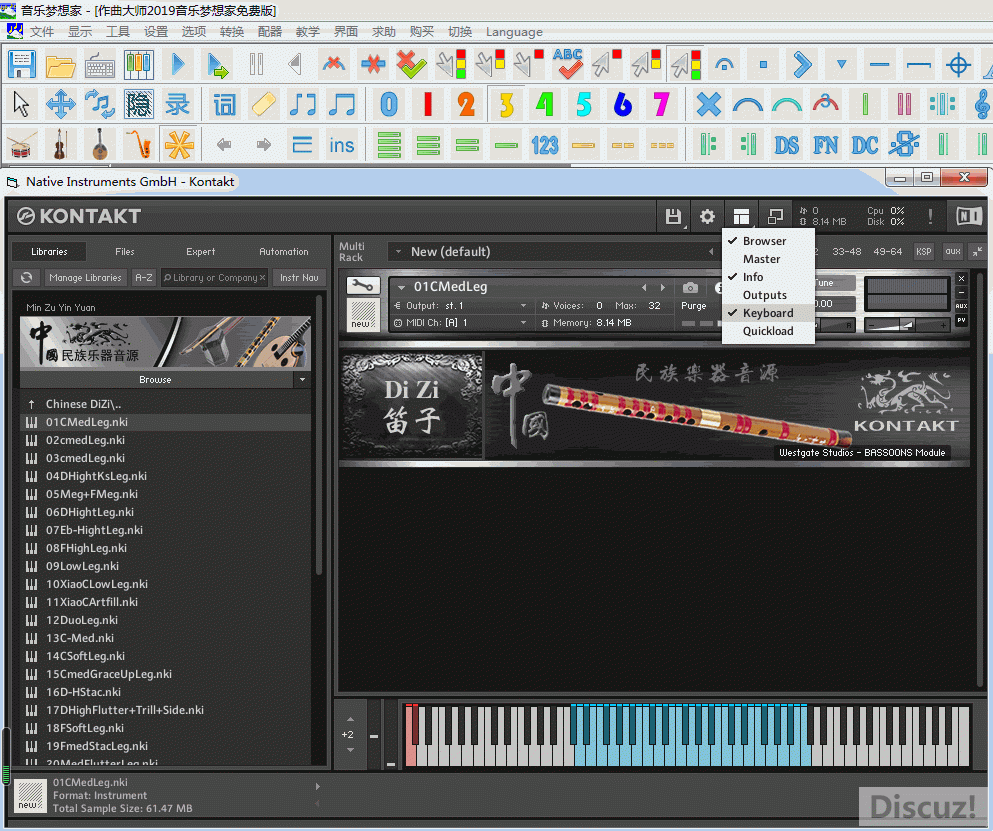Click the A-Z sort button
The image size is (993, 831).
tap(144, 277)
